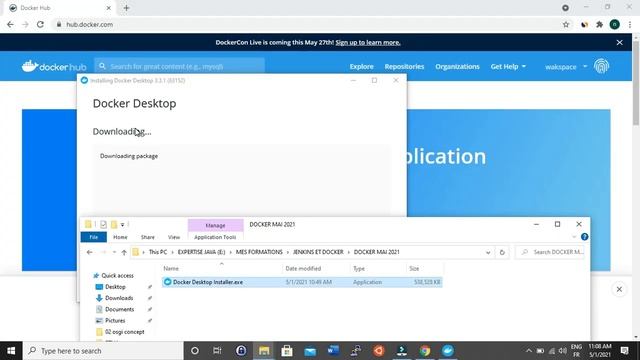Click the search magnifier in Docker Hub
640x360 pixels.
102,66
